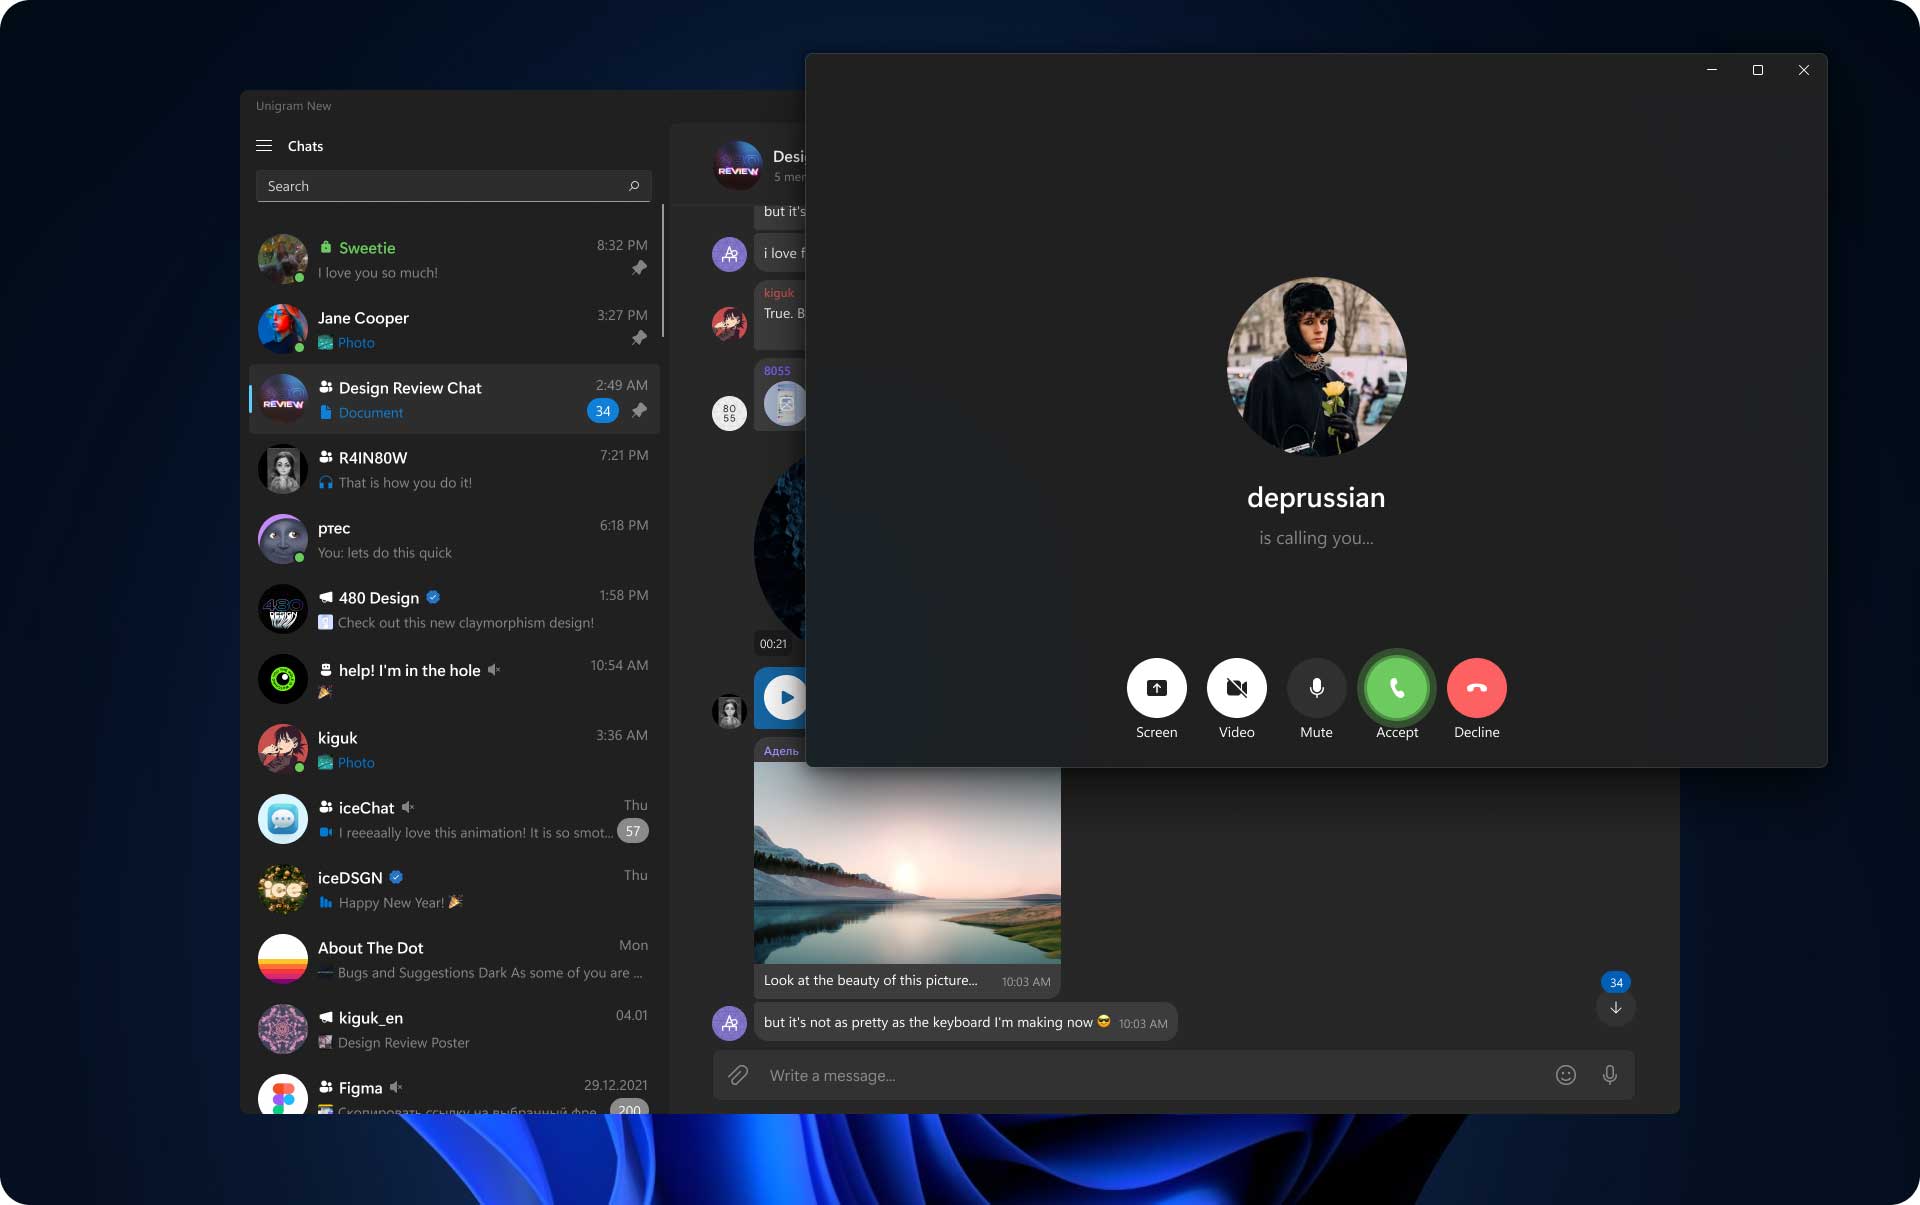Click the 8055 user avatar in chat
This screenshot has width=1920, height=1205.
(x=729, y=413)
